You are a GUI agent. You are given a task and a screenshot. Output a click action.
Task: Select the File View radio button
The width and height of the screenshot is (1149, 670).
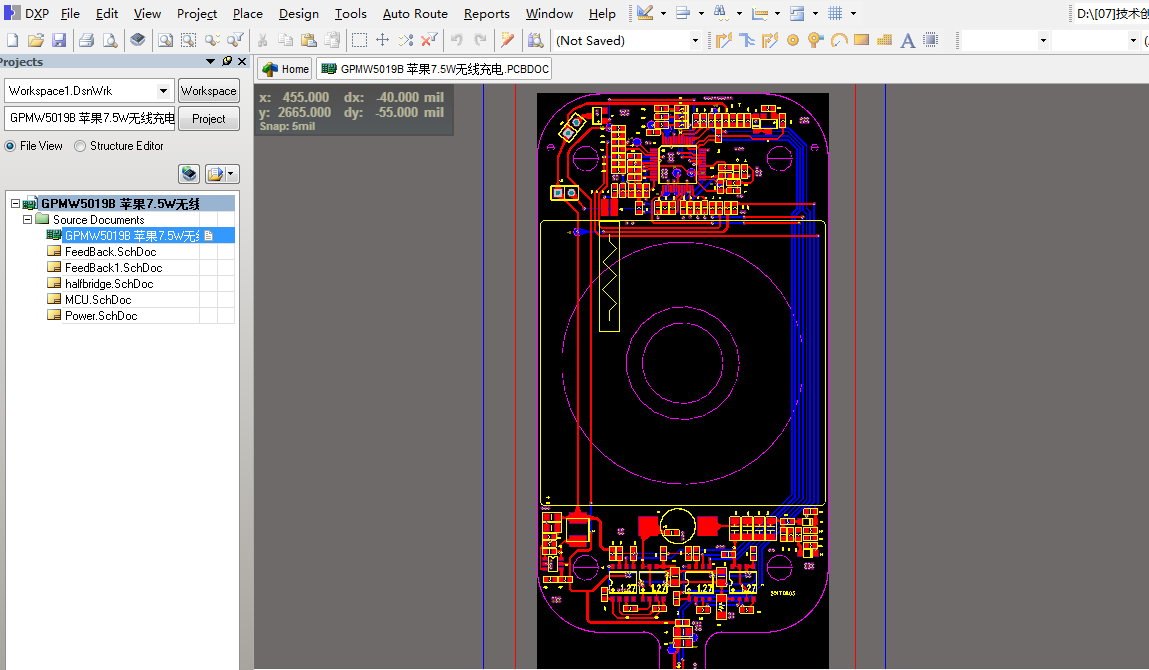coord(10,146)
